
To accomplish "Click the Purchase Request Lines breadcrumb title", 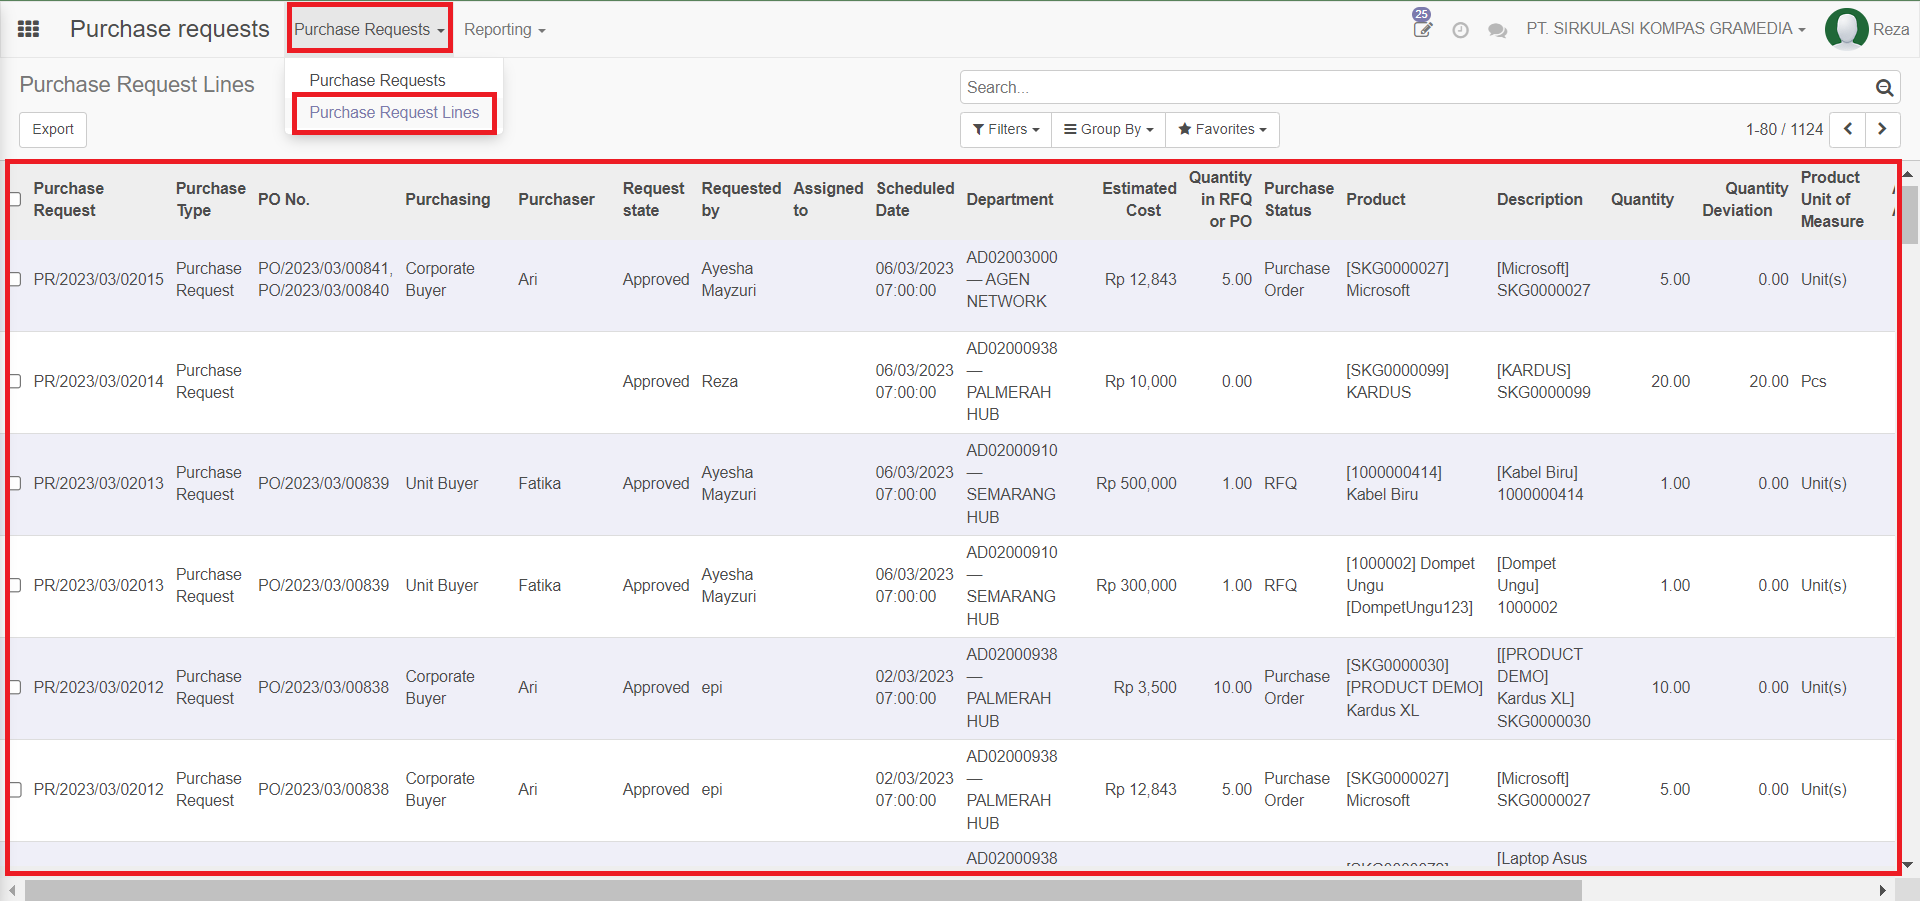I will point(137,85).
